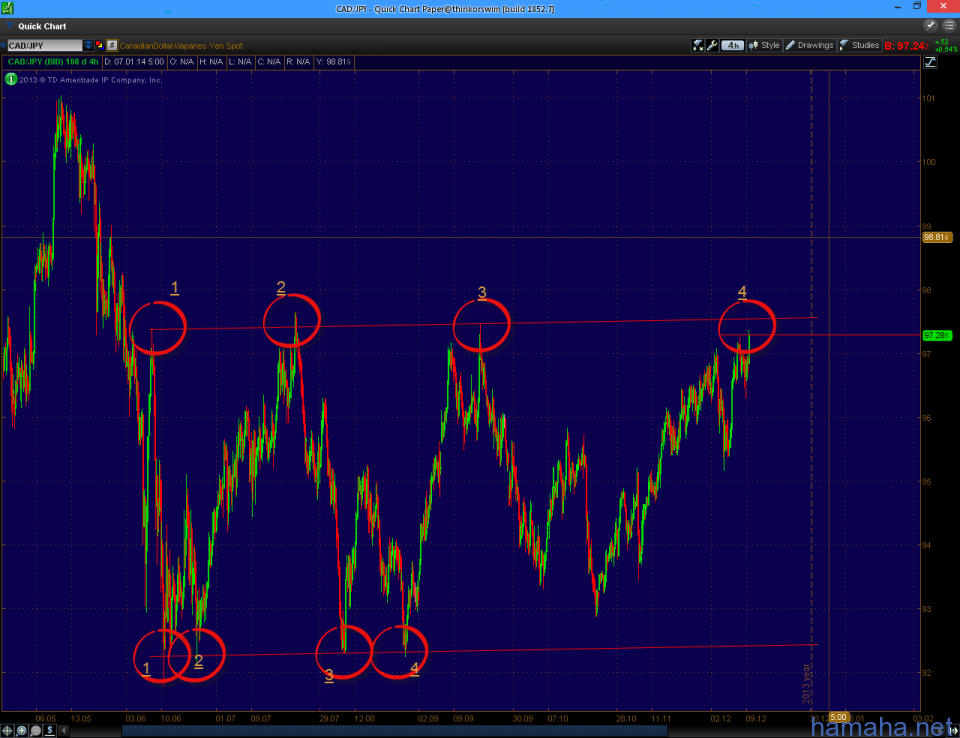Open the list menu icon in header
This screenshot has width=960, height=738.
(950, 26)
